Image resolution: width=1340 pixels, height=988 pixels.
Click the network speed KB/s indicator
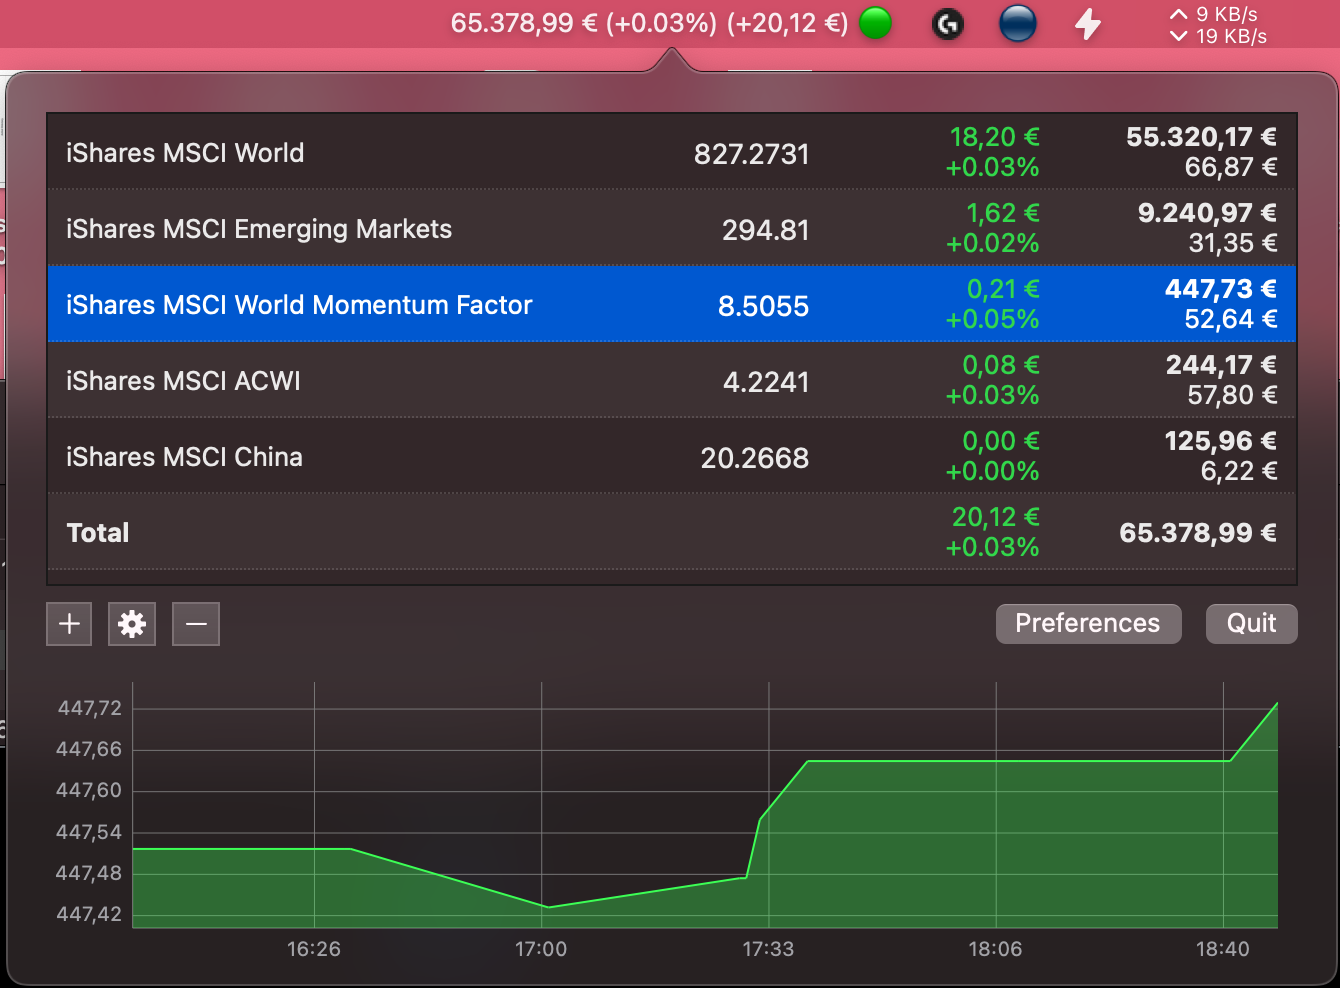click(1218, 25)
